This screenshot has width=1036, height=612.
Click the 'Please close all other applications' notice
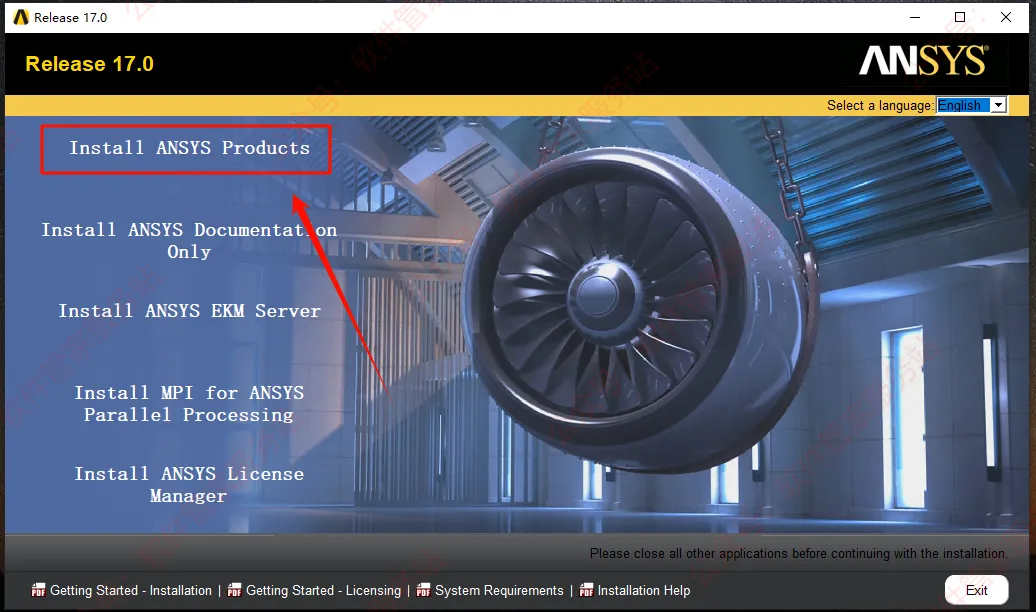799,553
